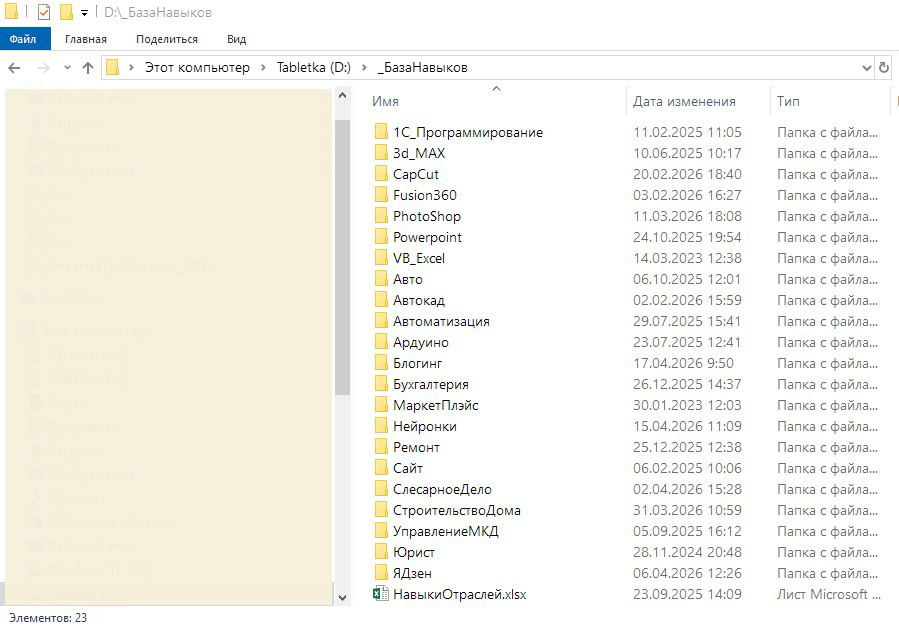Select the Блогинг folder icon
Image resolution: width=899 pixels, height=628 pixels.
pyautogui.click(x=381, y=363)
